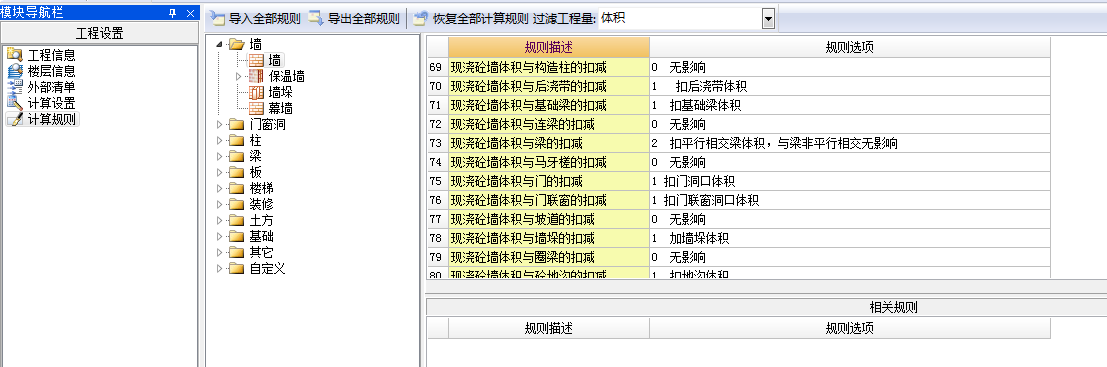Image resolution: width=1107 pixels, height=367 pixels.
Task: Select 墙垛 label in the tree
Action: [x=280, y=92]
